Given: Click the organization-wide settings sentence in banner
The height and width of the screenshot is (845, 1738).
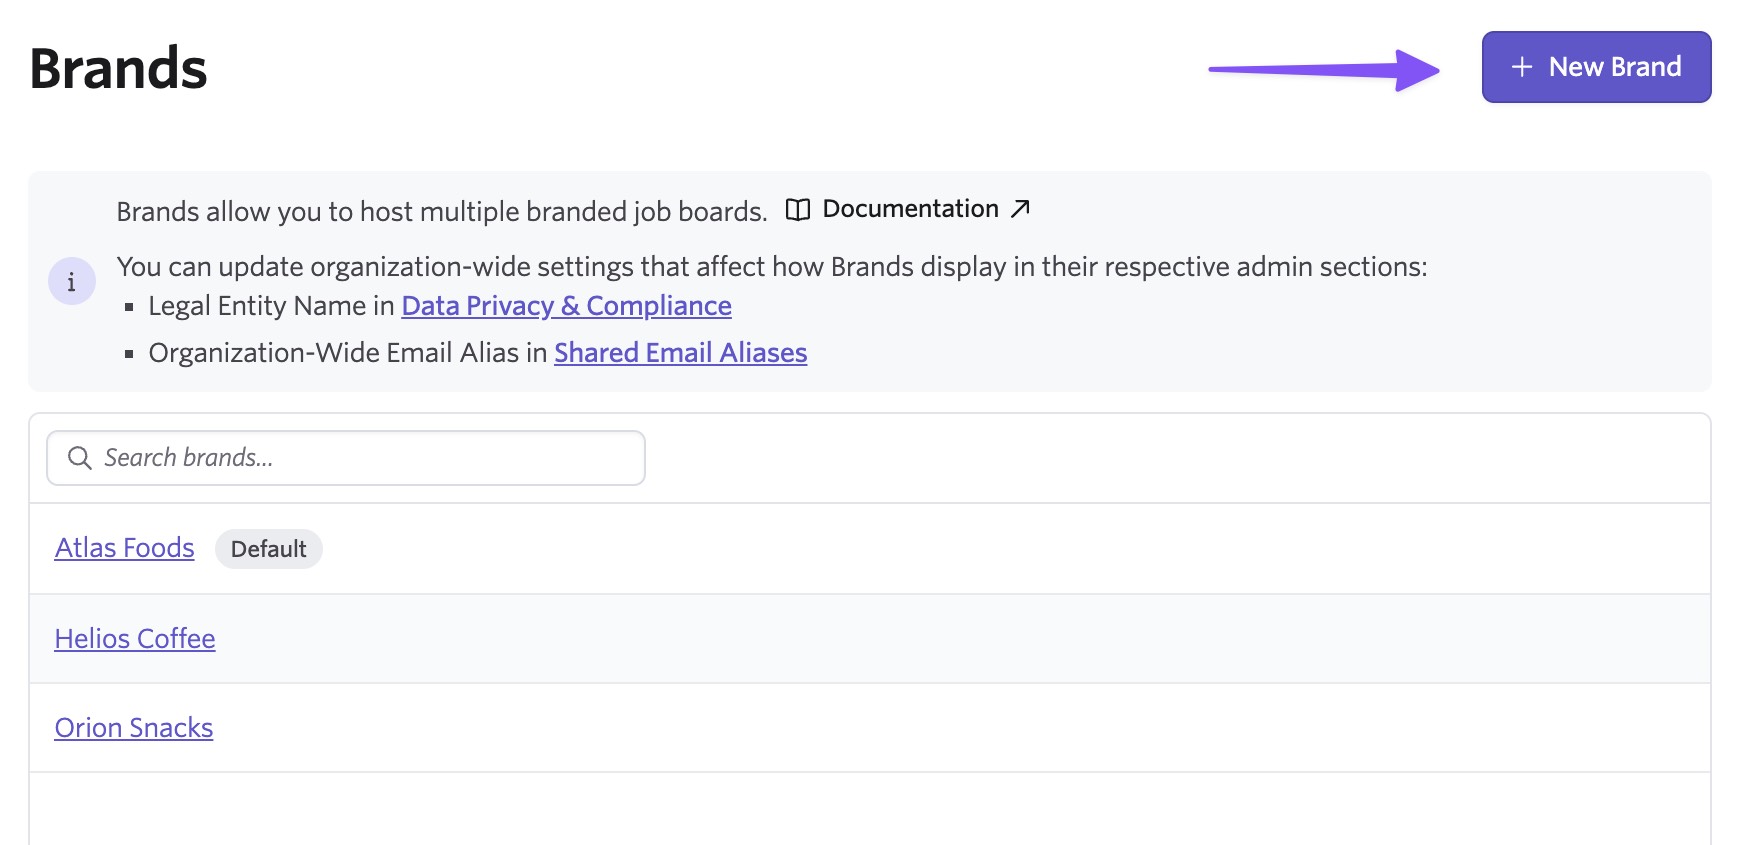Looking at the screenshot, I should [x=771, y=267].
